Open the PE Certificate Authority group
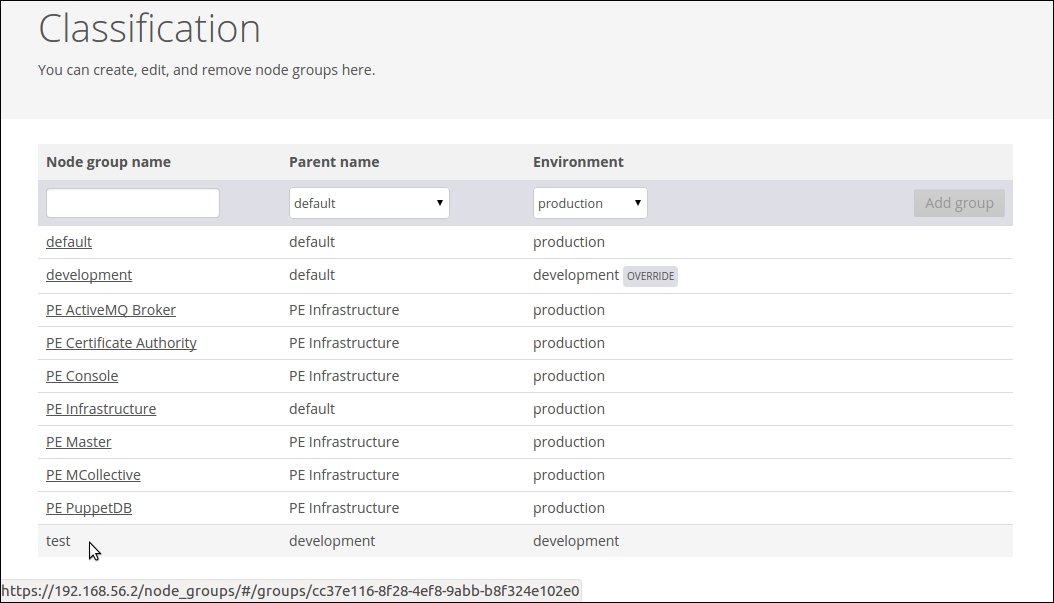 (121, 343)
